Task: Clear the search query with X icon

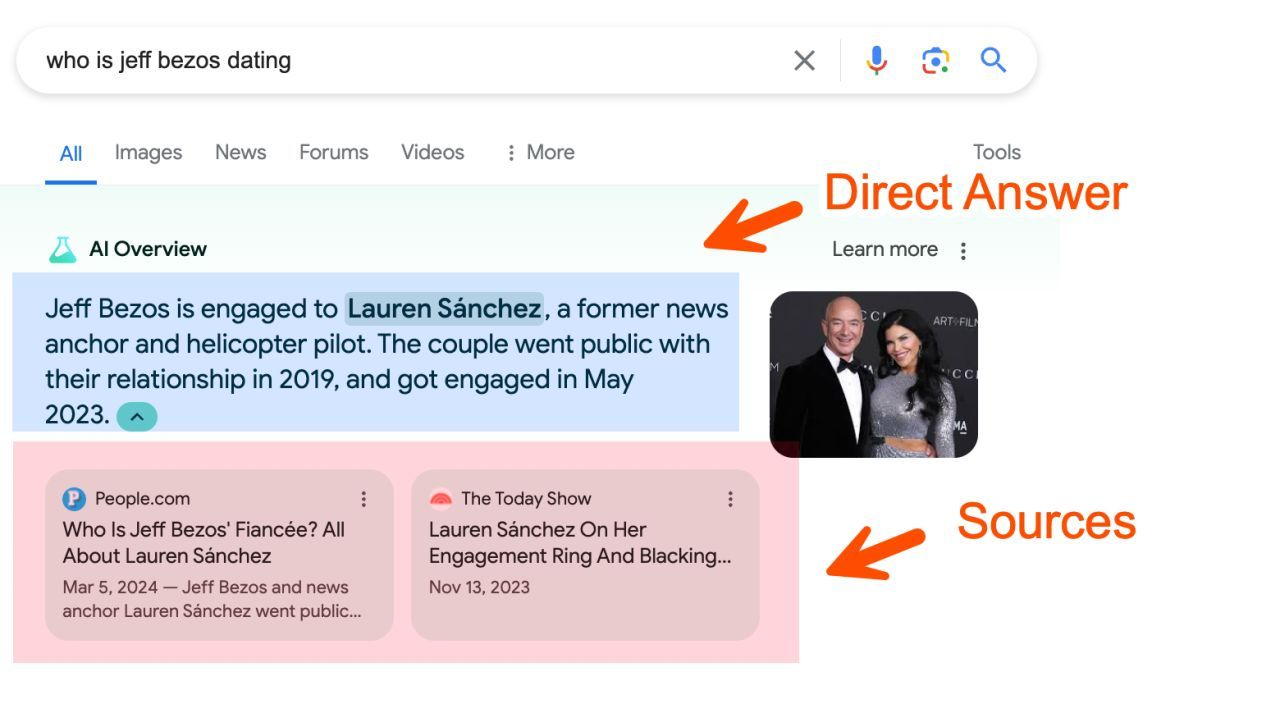Action: [804, 61]
